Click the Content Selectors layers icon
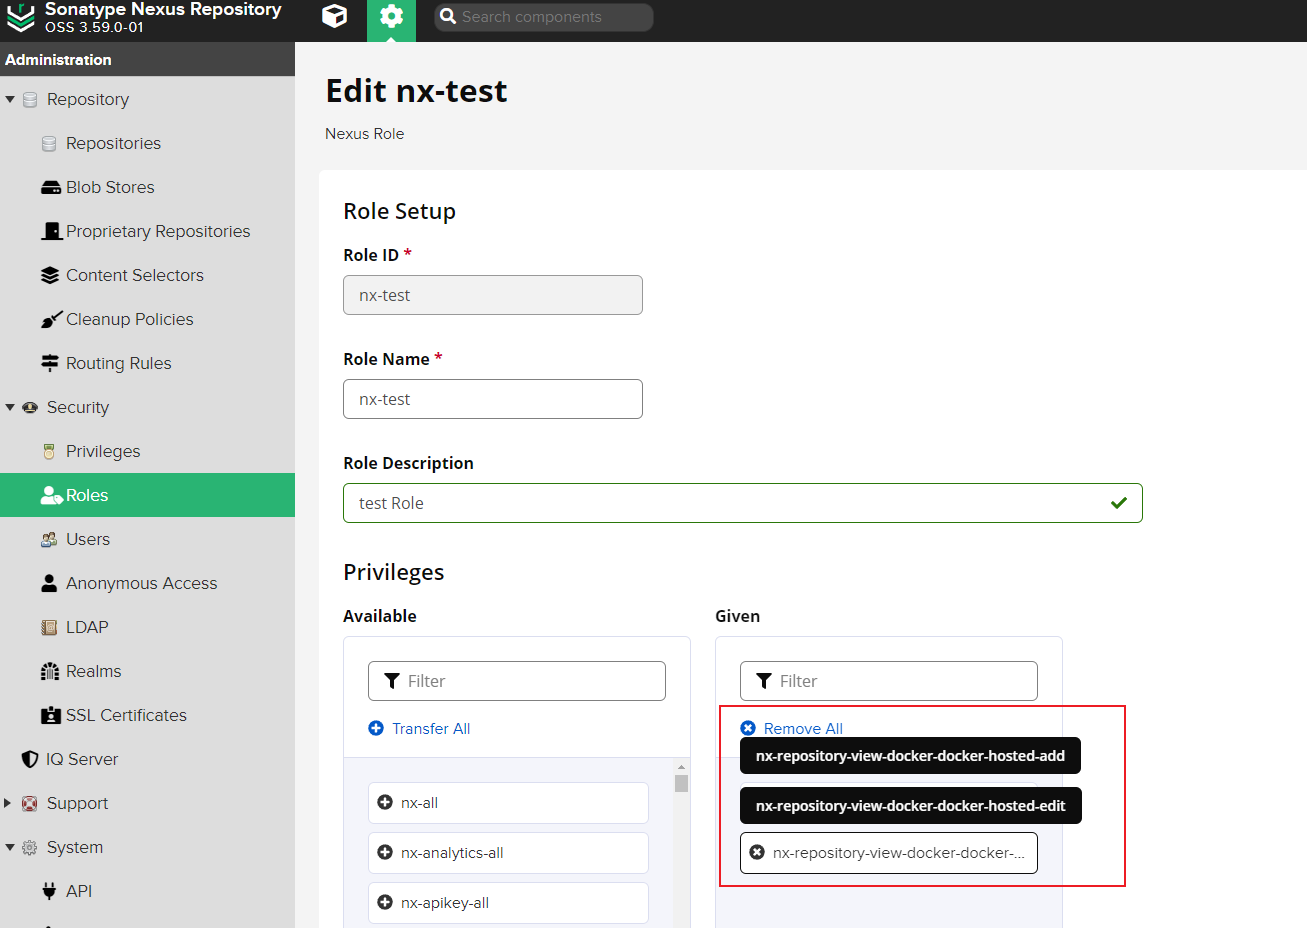 click(50, 275)
